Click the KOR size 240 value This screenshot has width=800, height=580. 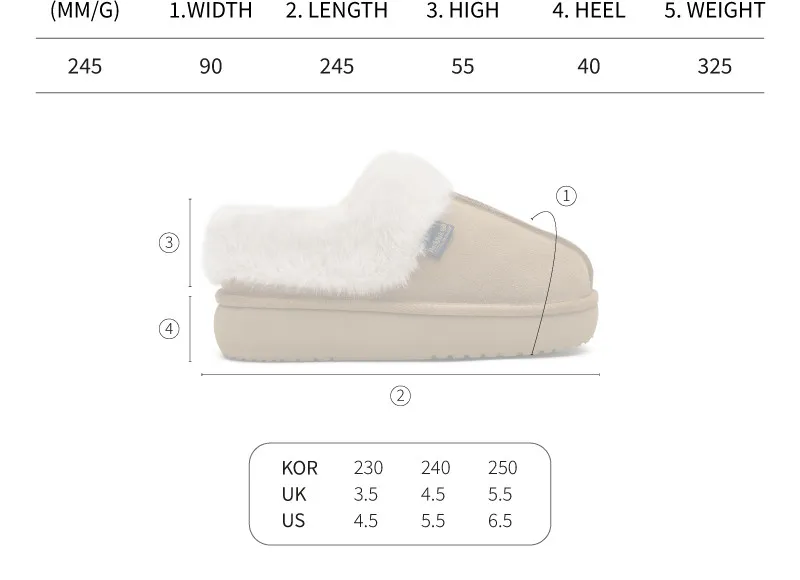click(435, 468)
